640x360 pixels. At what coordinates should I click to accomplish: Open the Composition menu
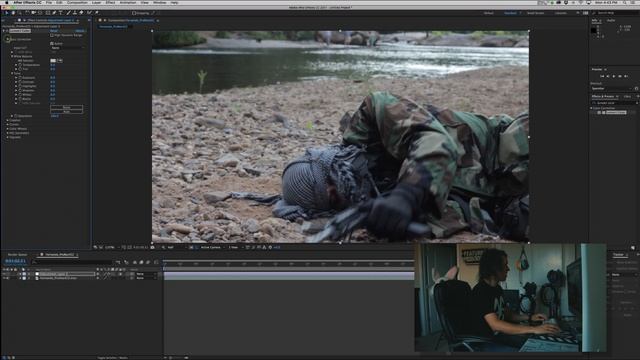point(77,2)
